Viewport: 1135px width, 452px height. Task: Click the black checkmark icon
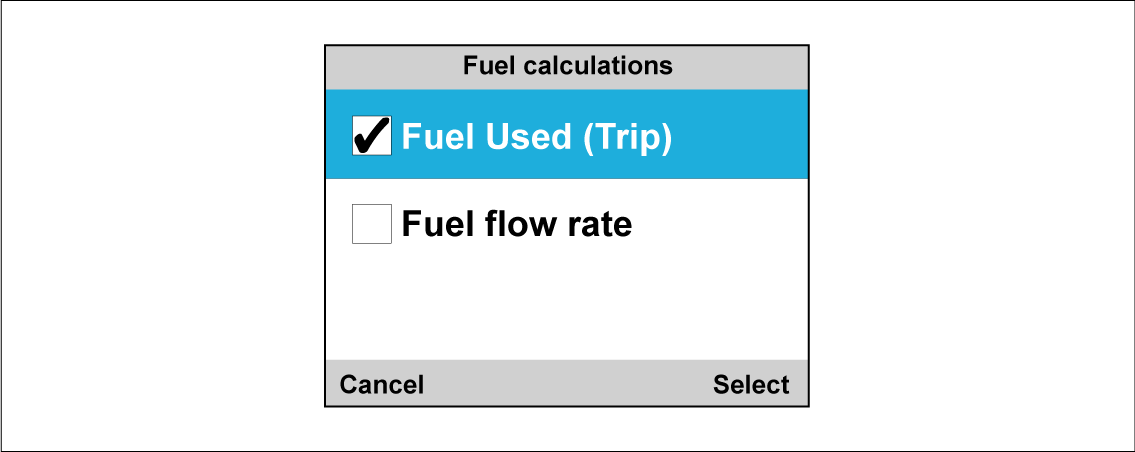[371, 135]
